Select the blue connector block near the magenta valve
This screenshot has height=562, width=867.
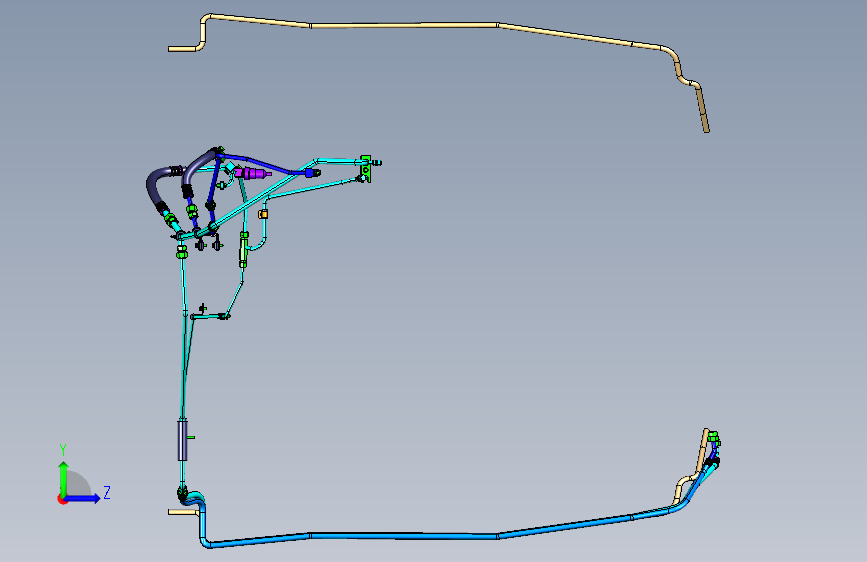tap(311, 173)
